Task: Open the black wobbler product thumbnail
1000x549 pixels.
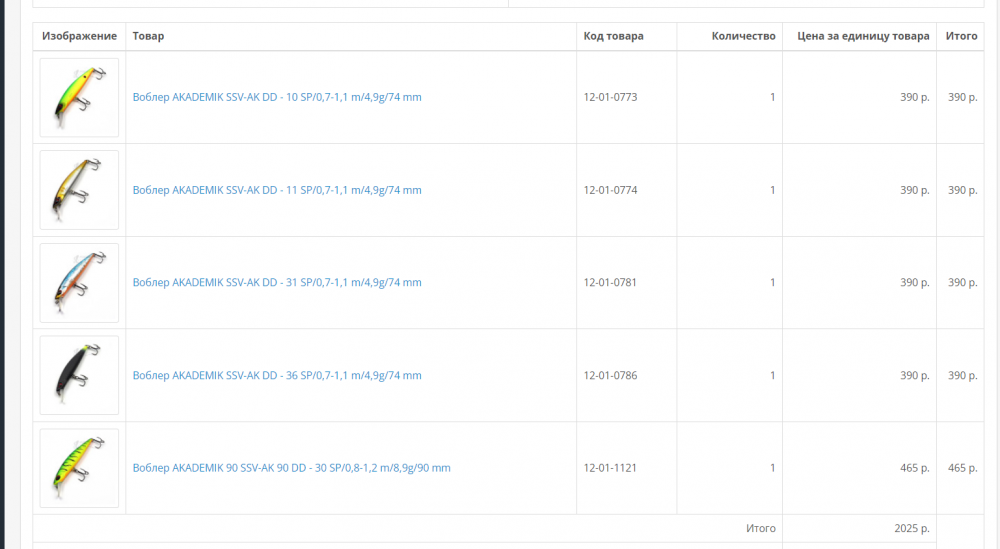Action: 79,375
